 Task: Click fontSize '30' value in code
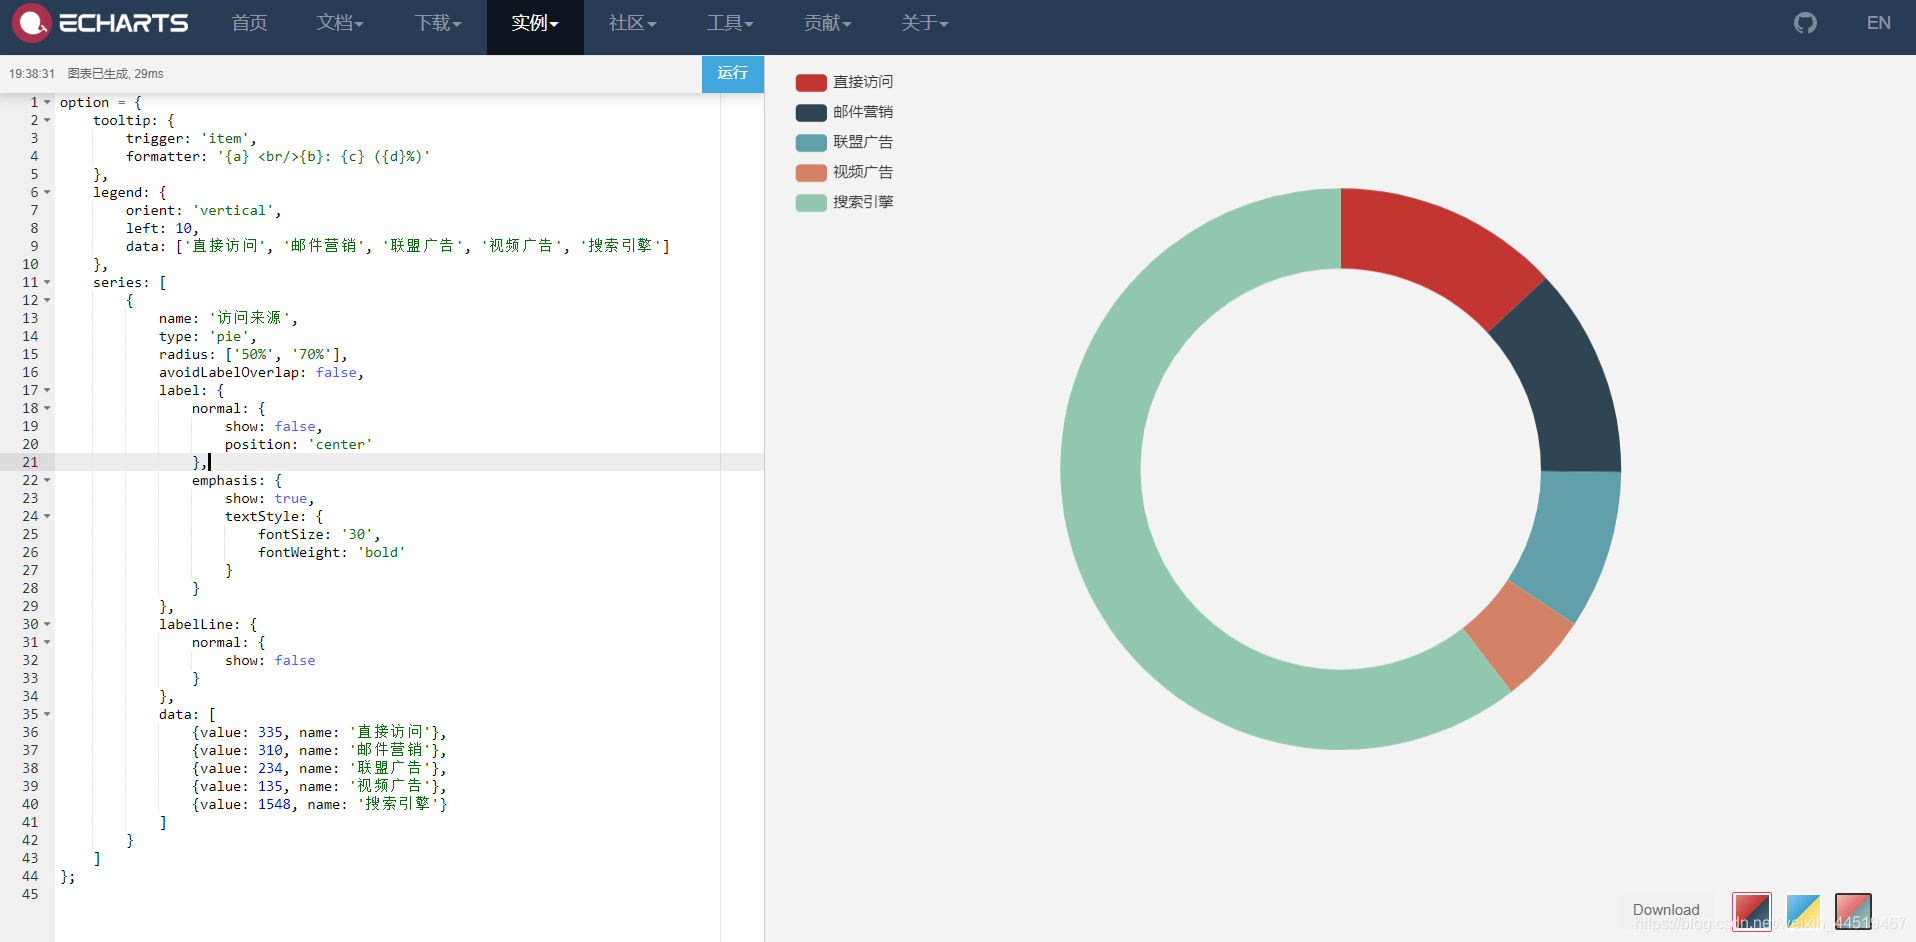tap(357, 534)
